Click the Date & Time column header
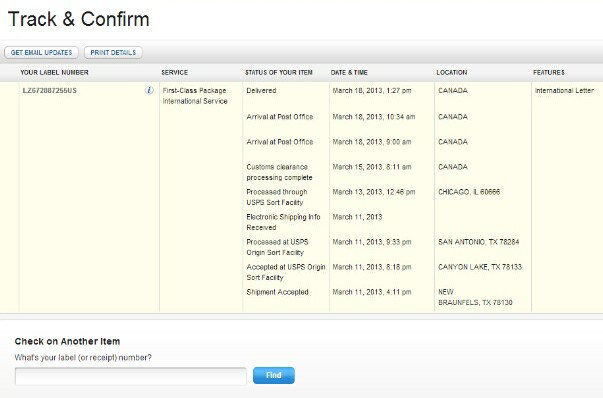Image resolution: width=603 pixels, height=398 pixels. pyautogui.click(x=349, y=72)
